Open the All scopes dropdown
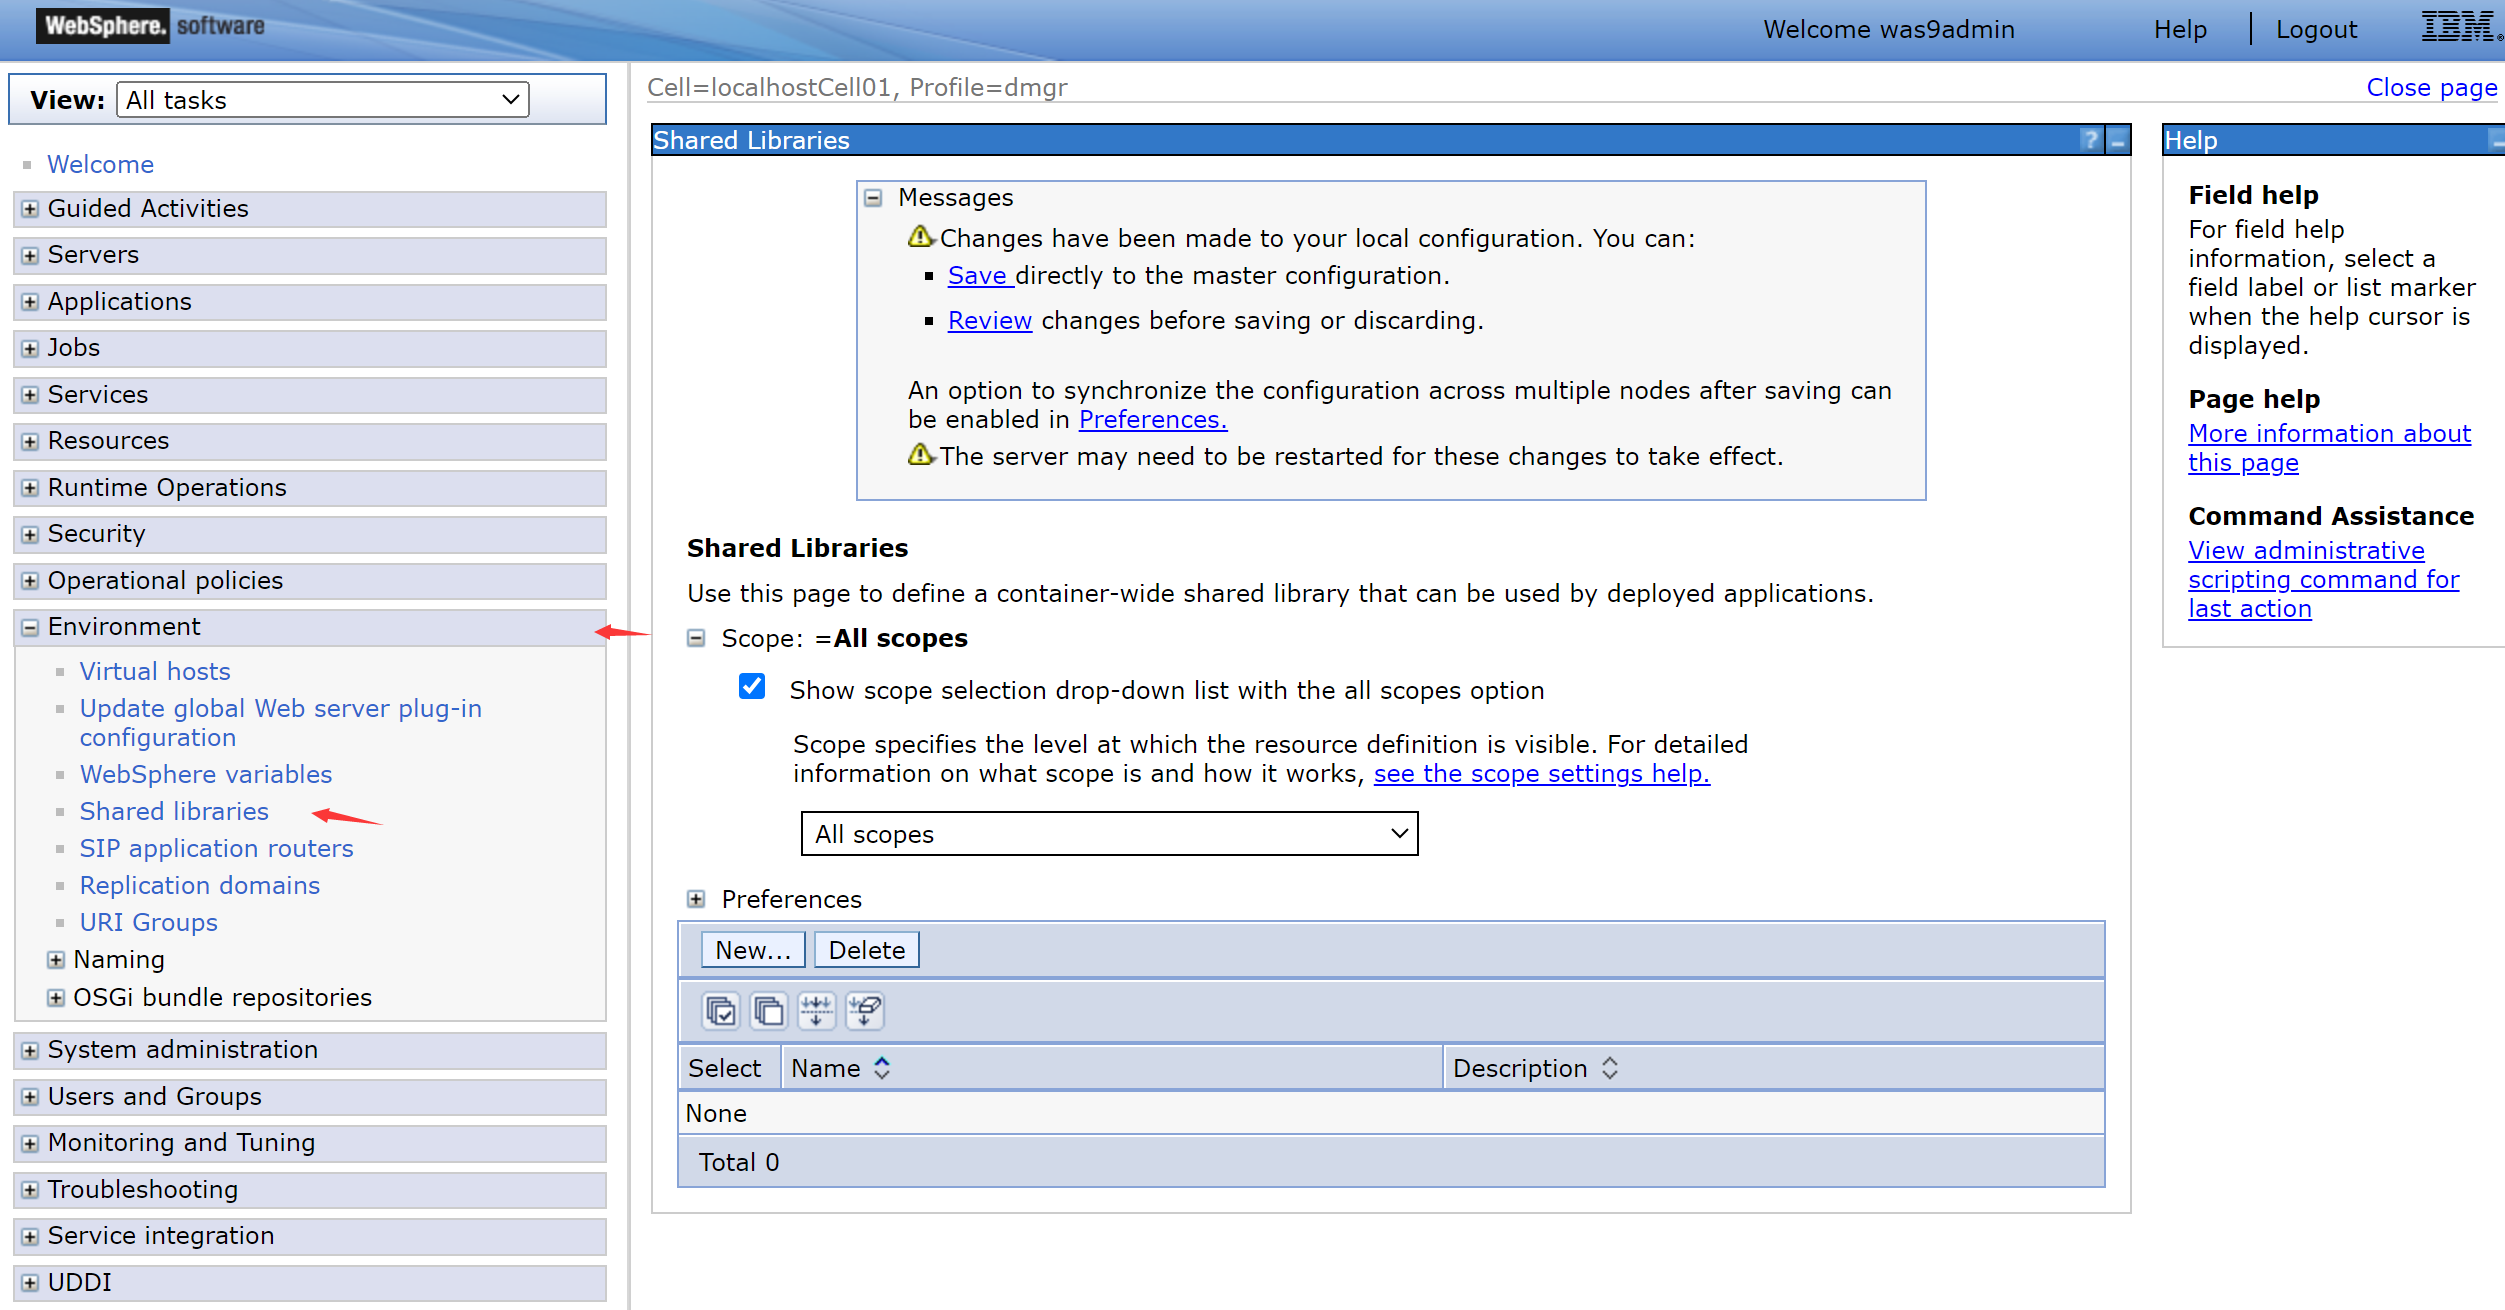 click(x=1109, y=834)
